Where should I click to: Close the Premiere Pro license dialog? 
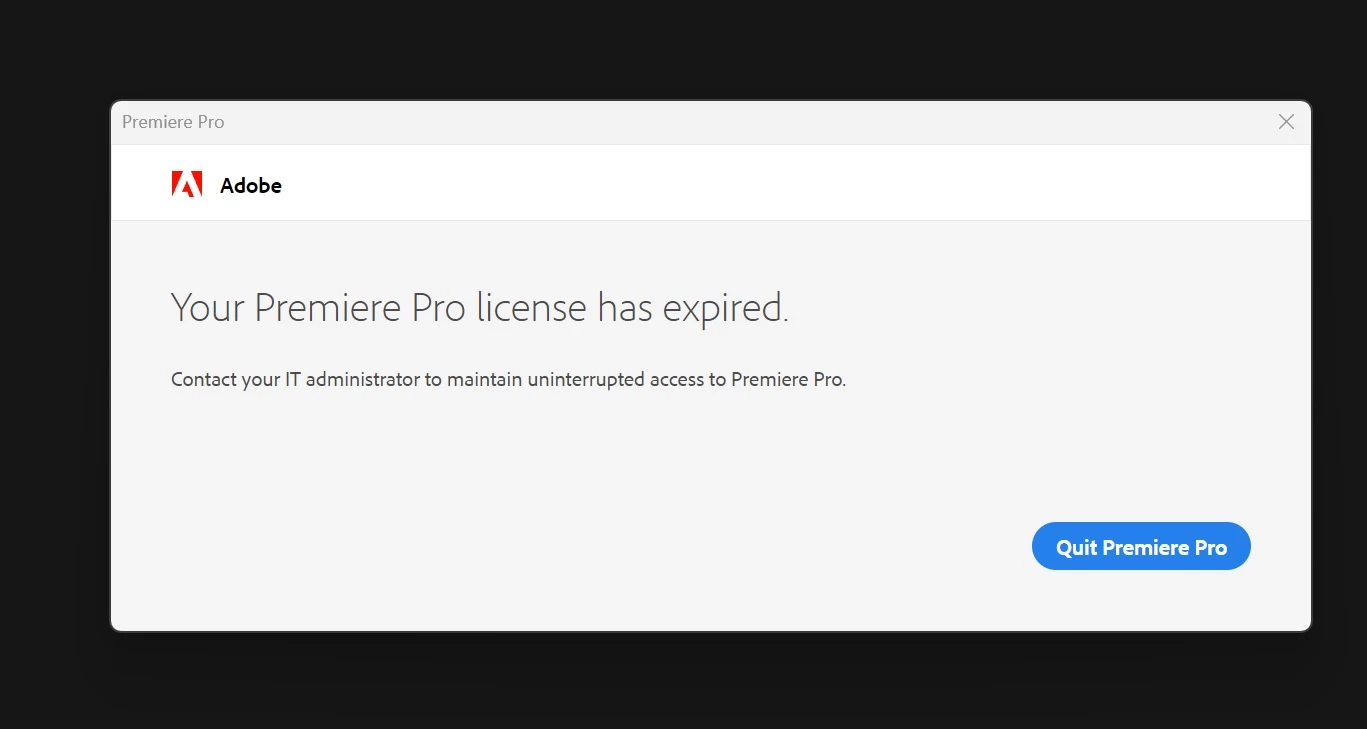(x=1286, y=122)
